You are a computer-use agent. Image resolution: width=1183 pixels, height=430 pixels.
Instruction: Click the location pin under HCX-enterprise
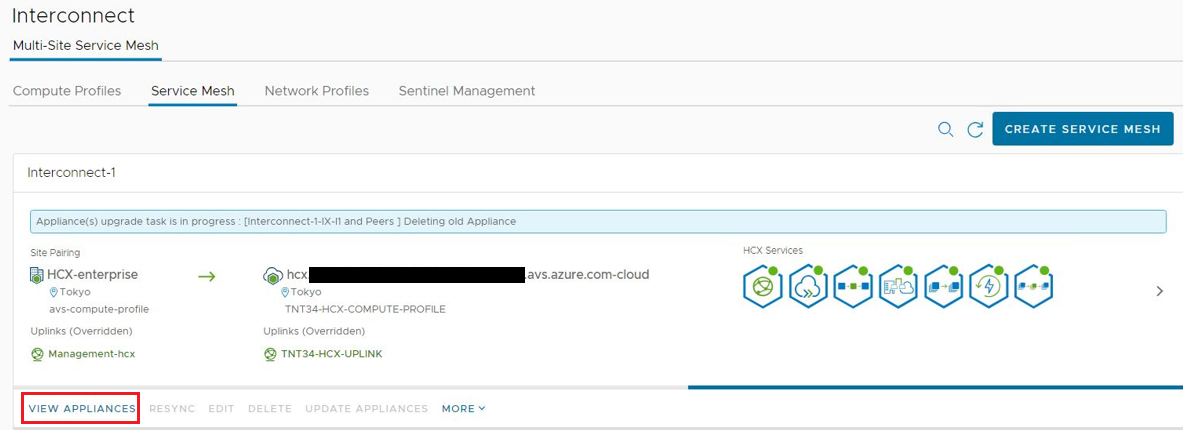coord(54,293)
